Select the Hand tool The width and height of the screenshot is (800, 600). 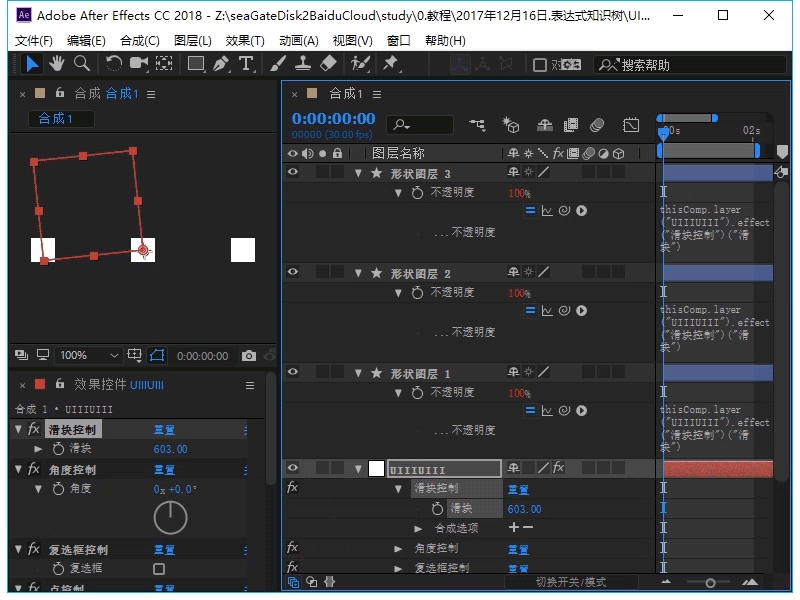coord(56,63)
